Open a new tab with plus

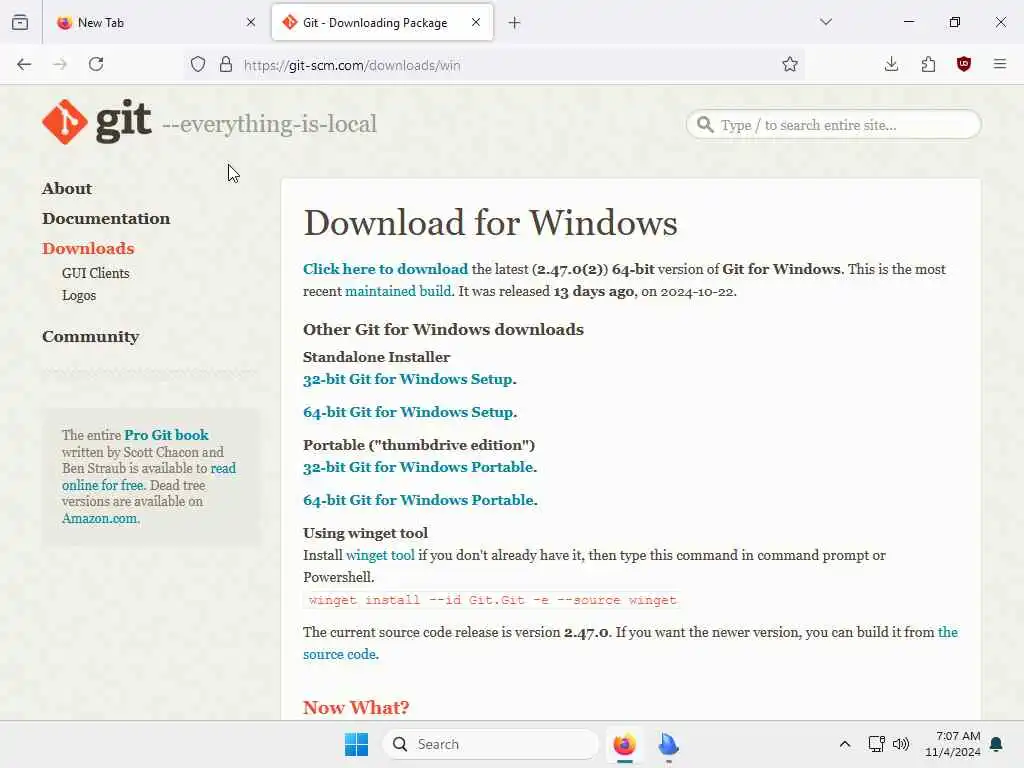[515, 23]
